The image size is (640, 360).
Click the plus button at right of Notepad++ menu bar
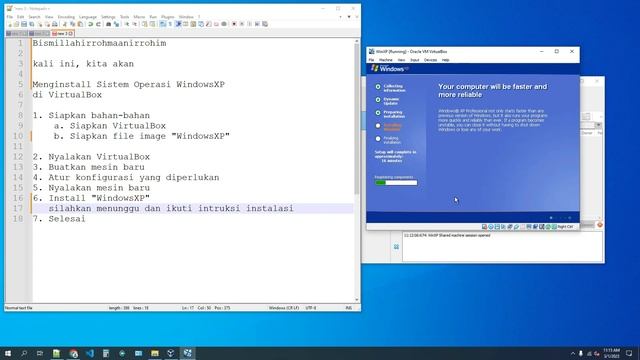coord(341,17)
